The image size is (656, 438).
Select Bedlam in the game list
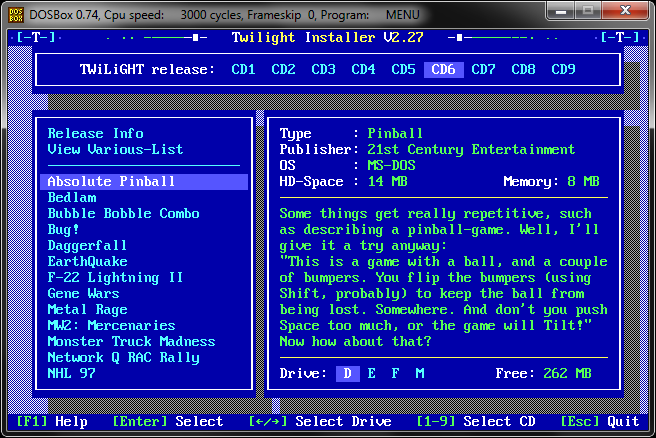(x=72, y=197)
